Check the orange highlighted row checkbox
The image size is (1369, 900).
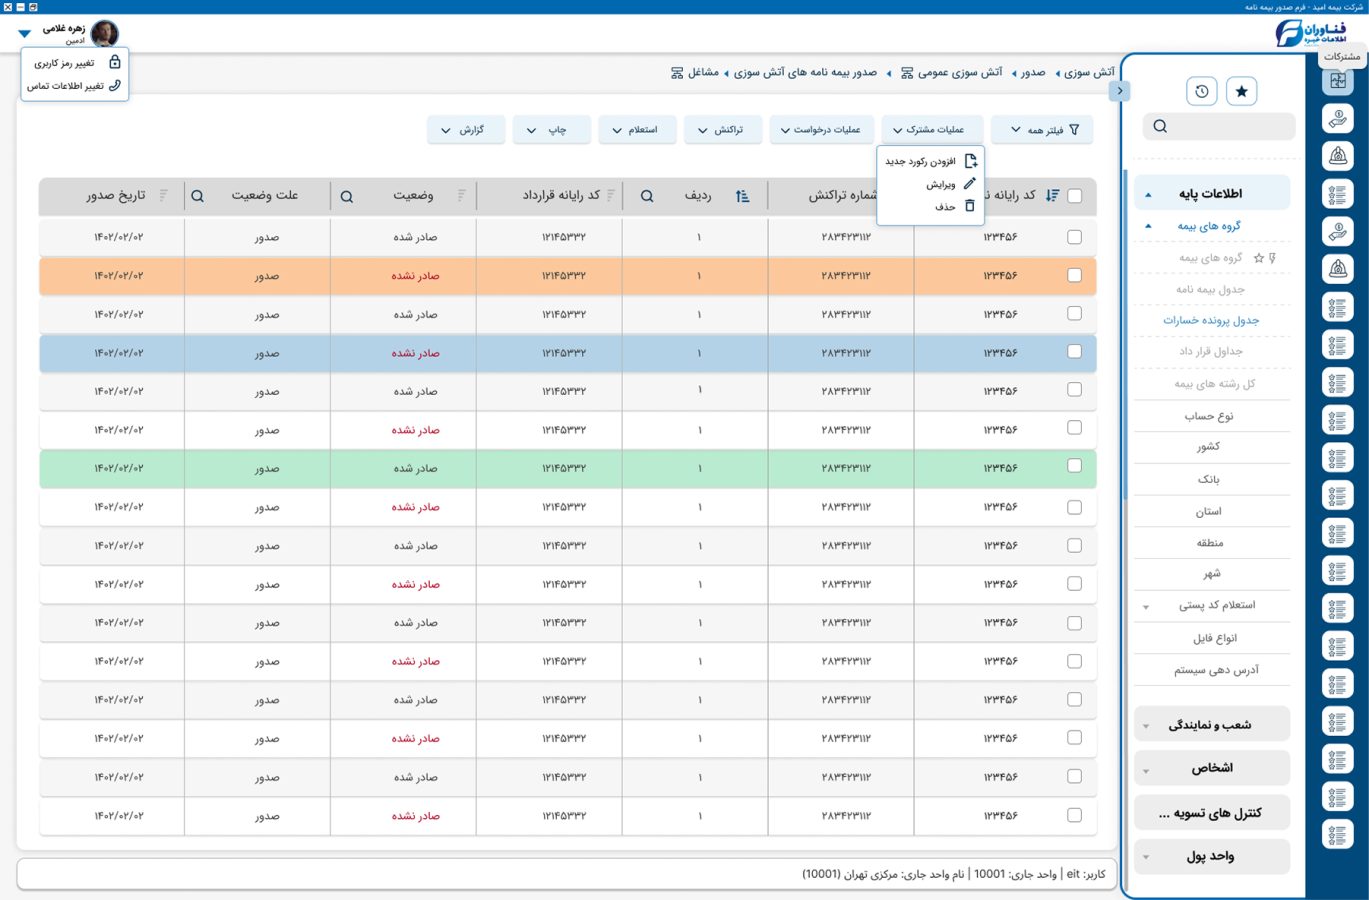coord(1074,275)
